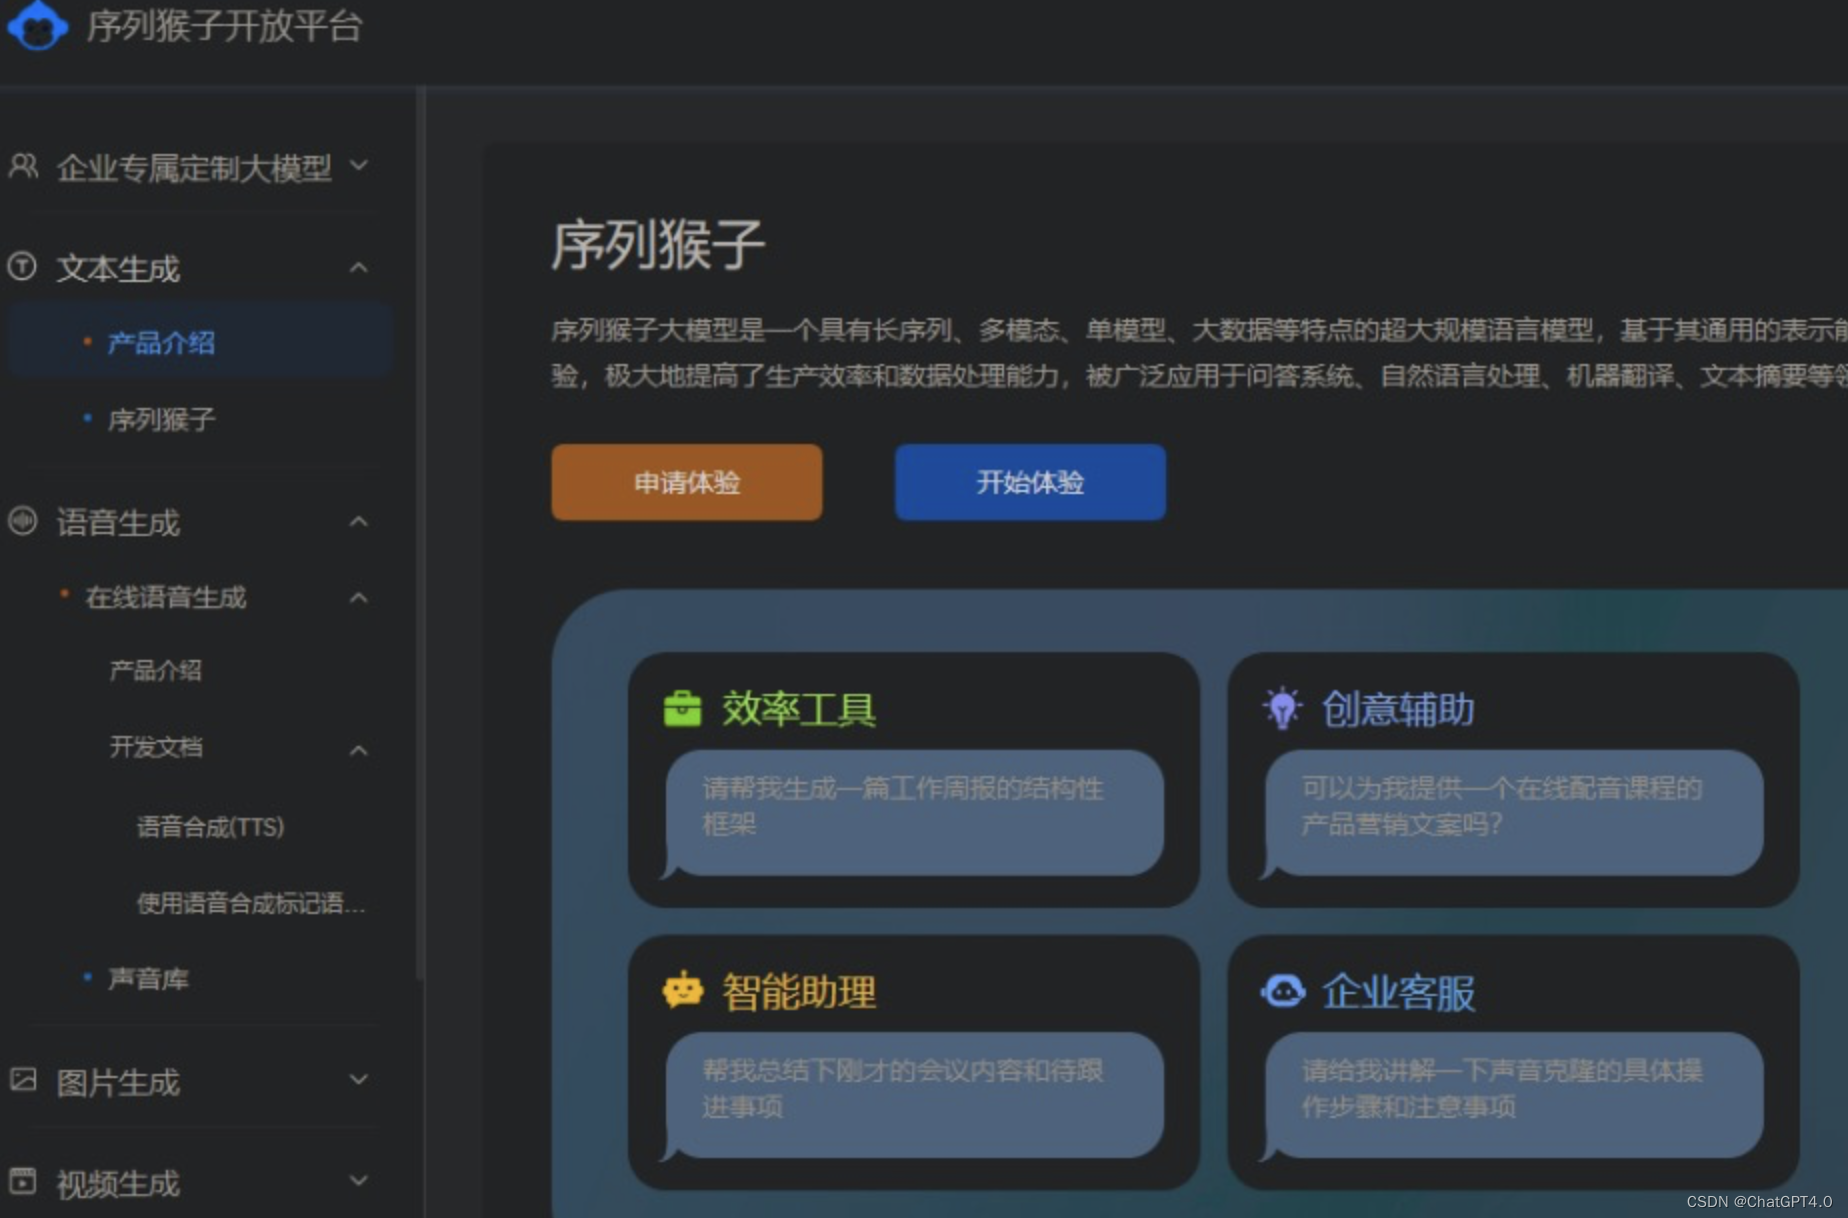This screenshot has width=1848, height=1218.
Task: Click the 企业专属定制大模型 users icon
Action: (x=23, y=166)
